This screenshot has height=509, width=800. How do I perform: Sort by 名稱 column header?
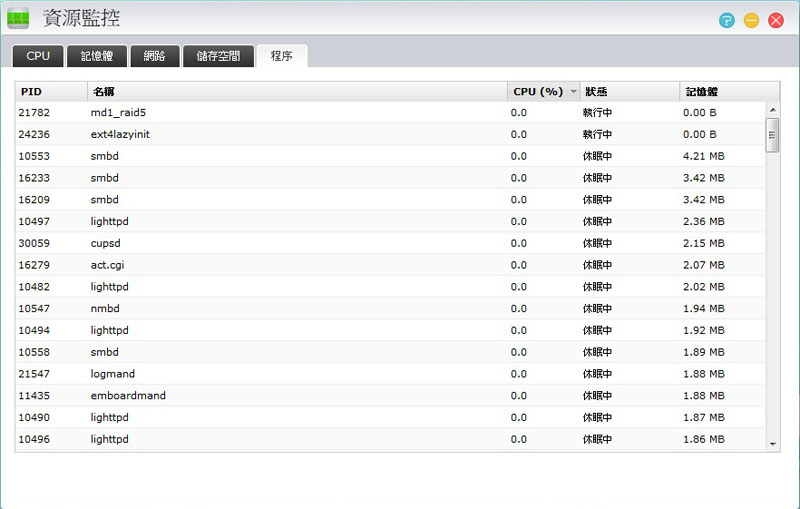click(x=297, y=92)
